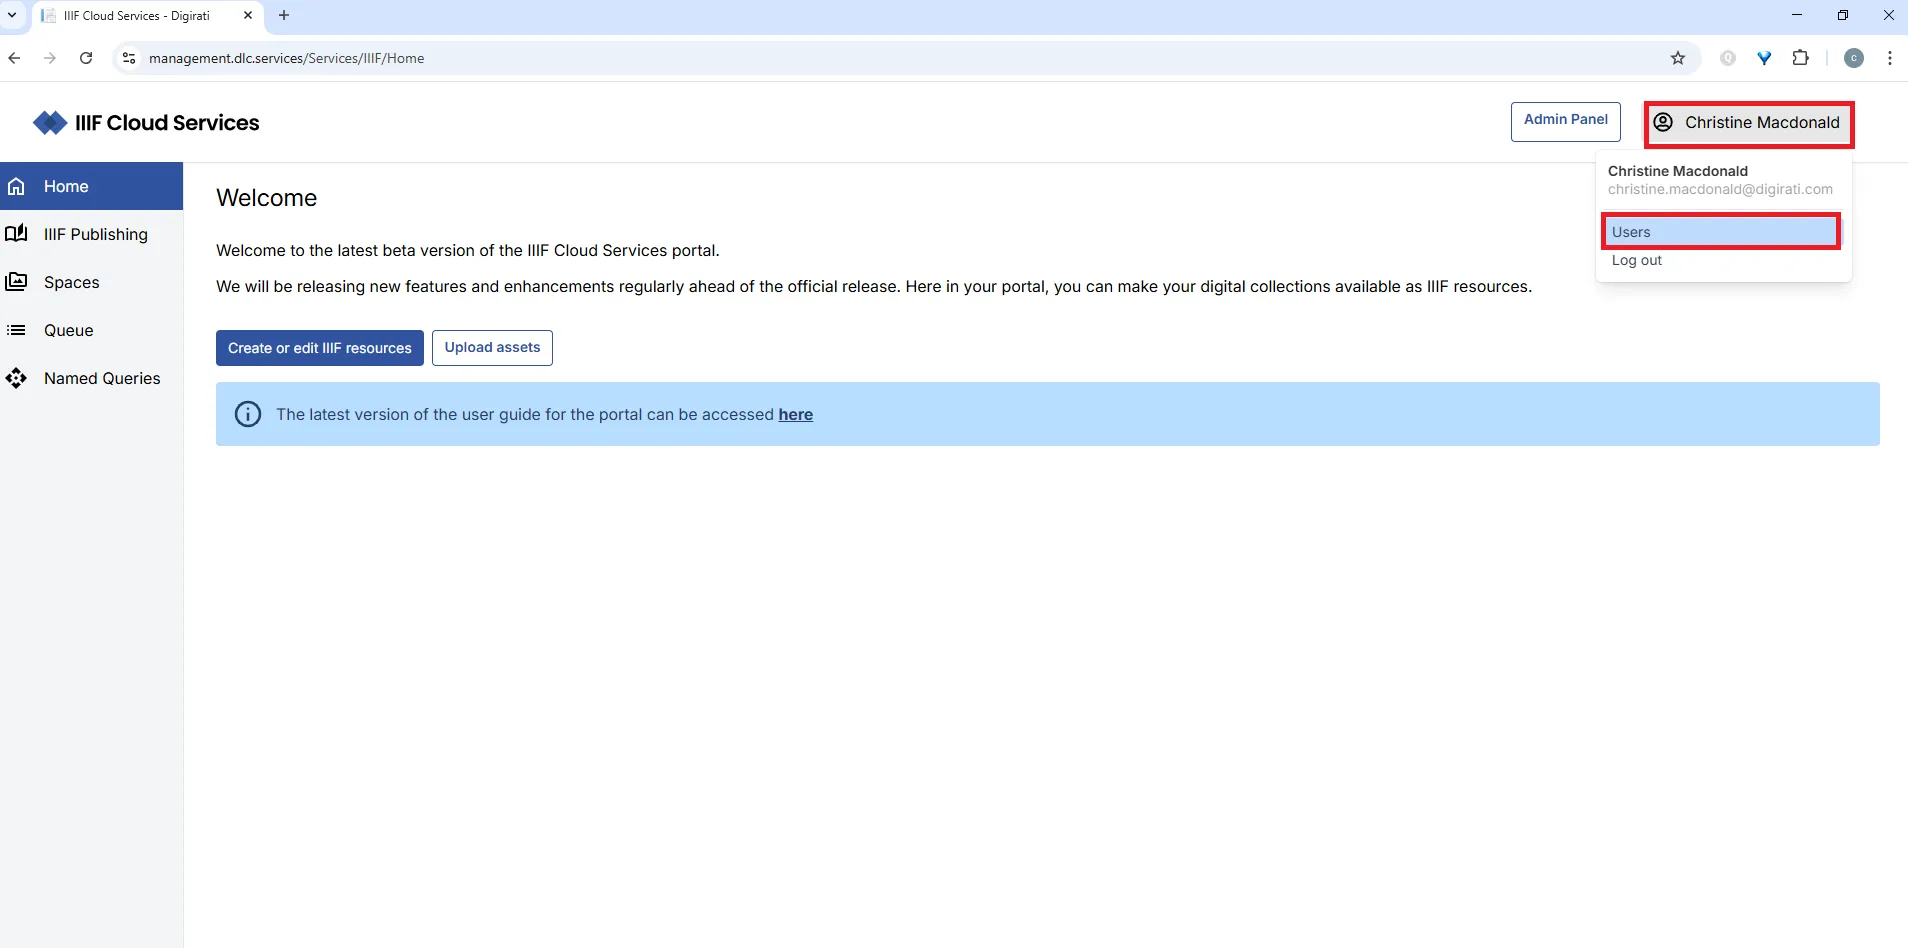Bookmark this page with the star icon
Image resolution: width=1908 pixels, height=948 pixels.
point(1677,58)
